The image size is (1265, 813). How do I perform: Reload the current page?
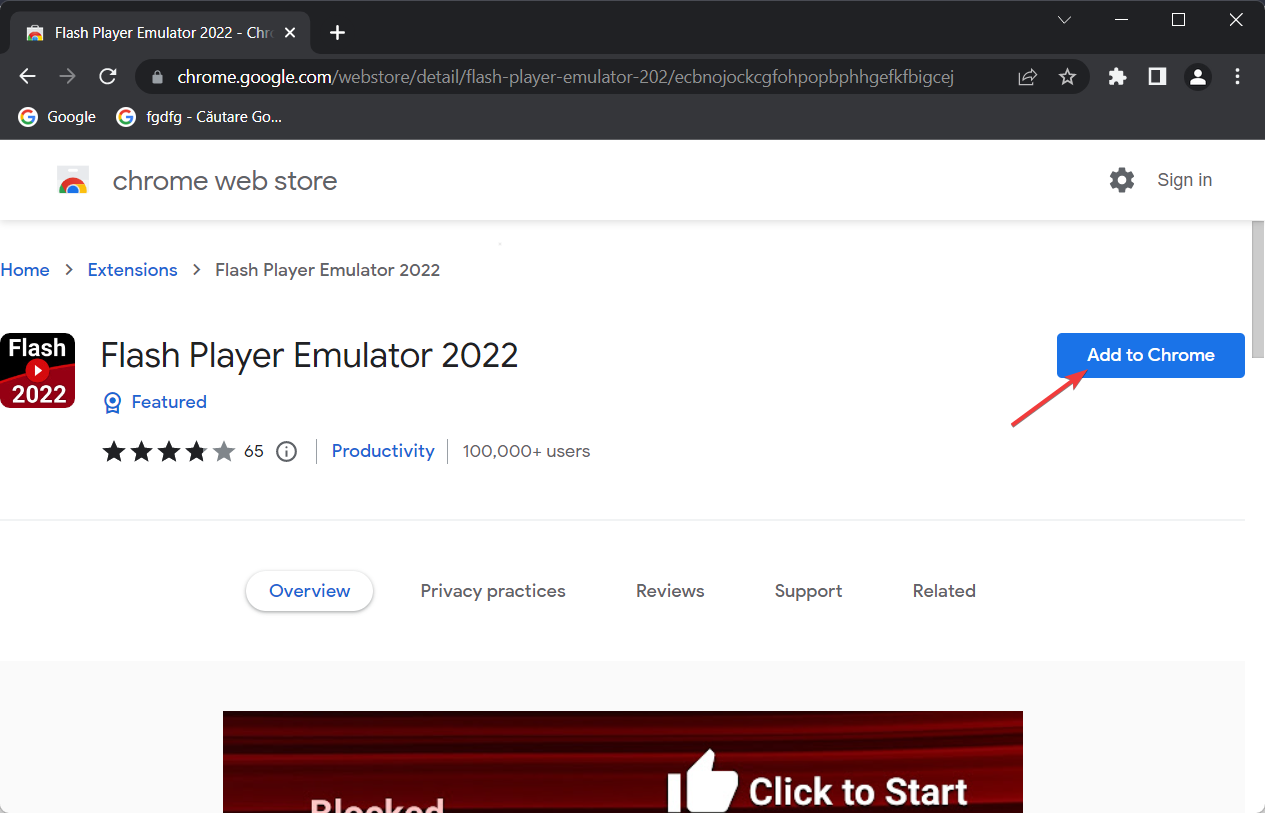[108, 77]
